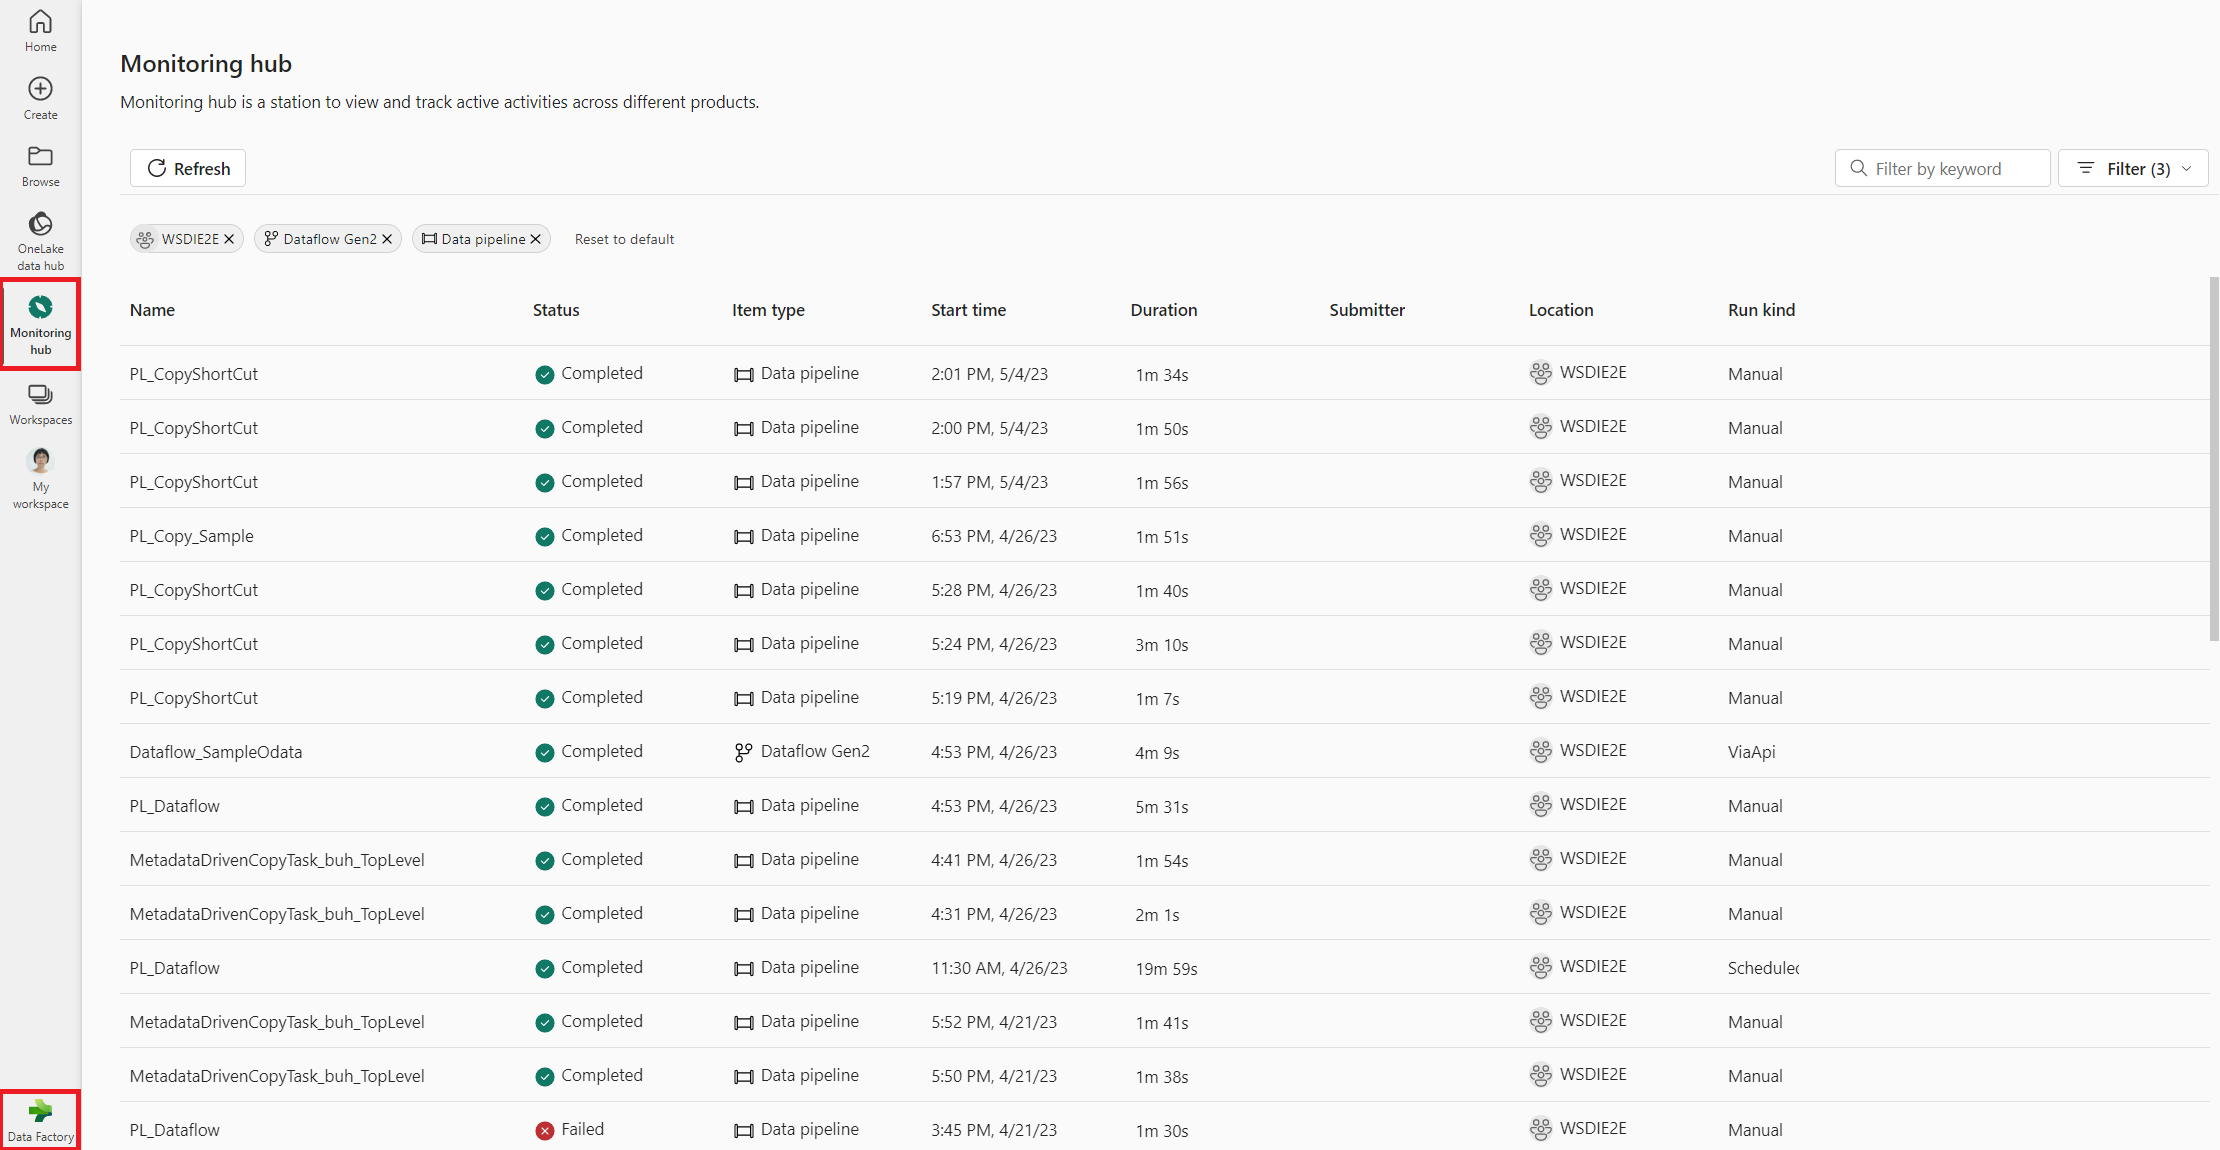Image resolution: width=2220 pixels, height=1150 pixels.
Task: Remove the WSDIE2E filter chip
Action: [x=229, y=239]
